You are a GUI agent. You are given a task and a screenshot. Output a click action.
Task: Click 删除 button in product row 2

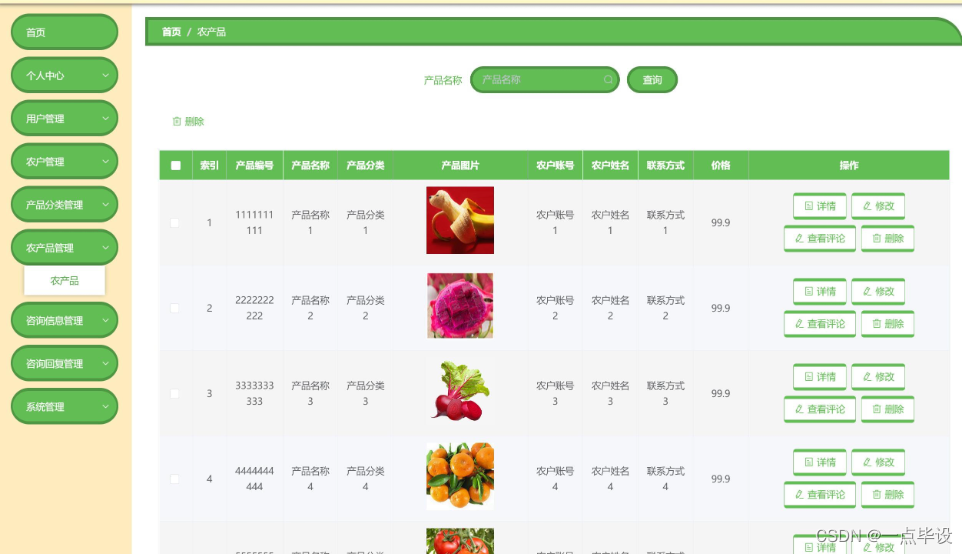point(887,324)
